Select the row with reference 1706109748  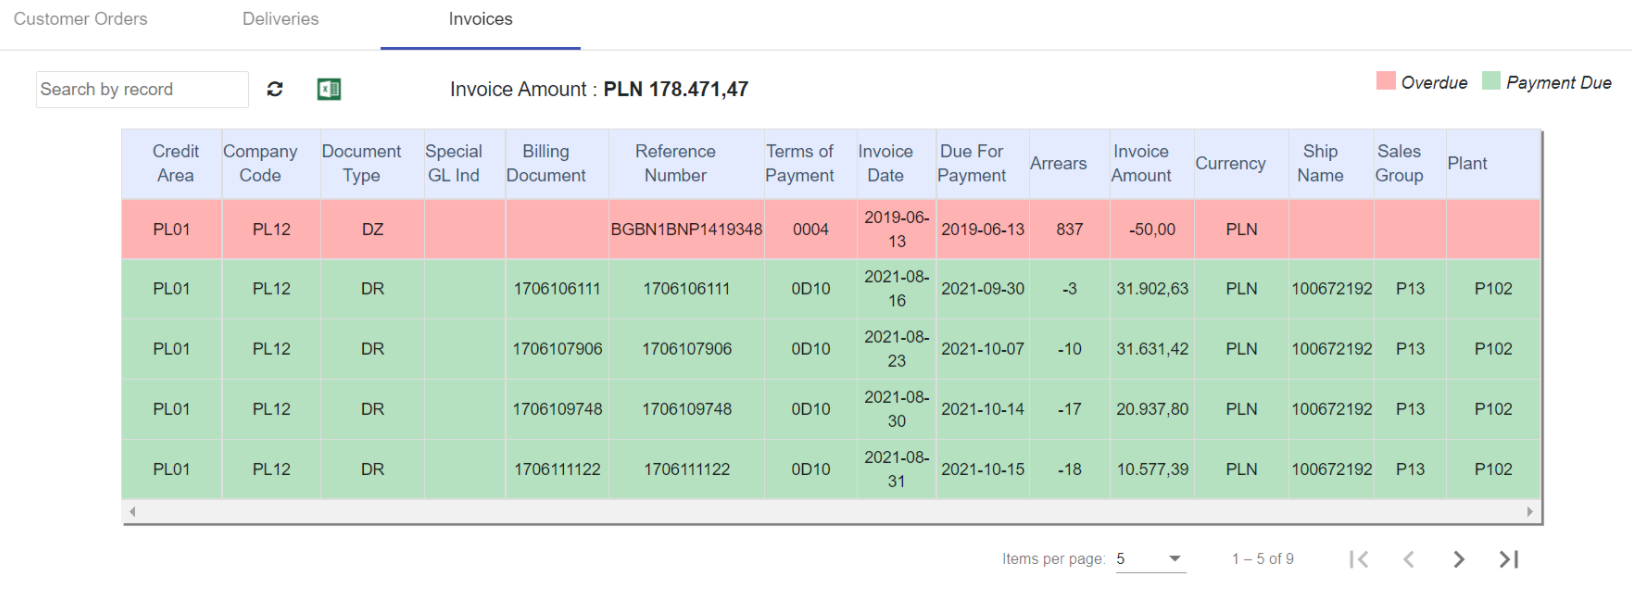(x=831, y=409)
